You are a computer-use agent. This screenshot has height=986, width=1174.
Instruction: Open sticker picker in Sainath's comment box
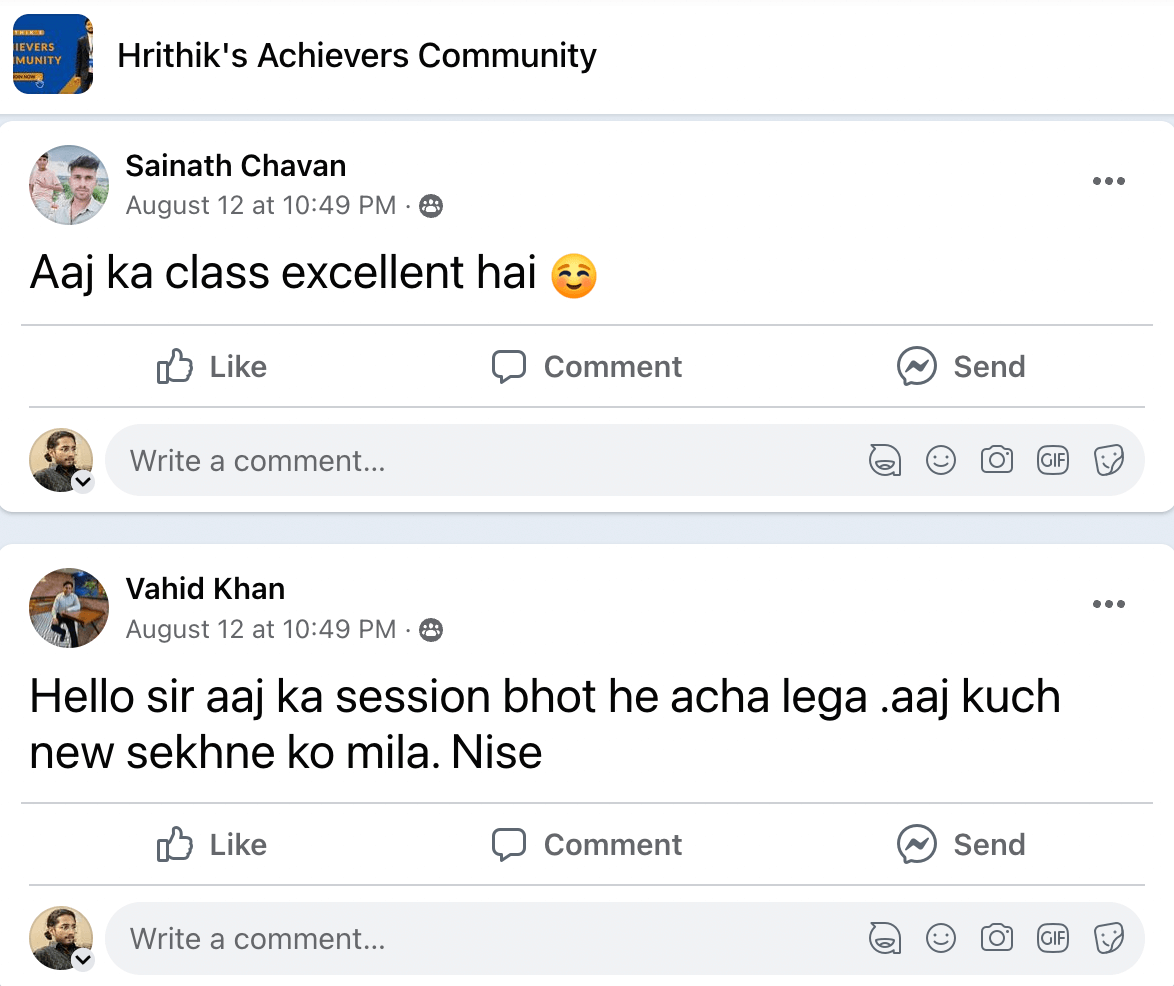(1108, 461)
